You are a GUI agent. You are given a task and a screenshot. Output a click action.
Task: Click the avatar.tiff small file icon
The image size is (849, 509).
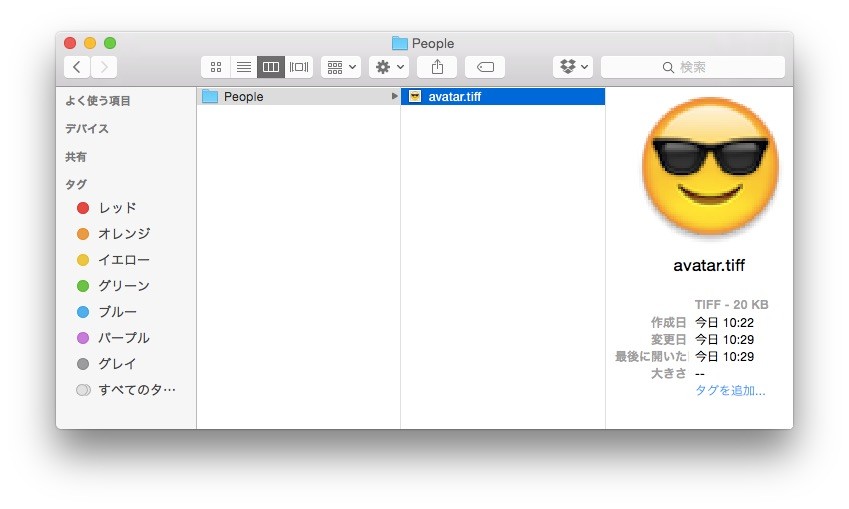tap(415, 96)
